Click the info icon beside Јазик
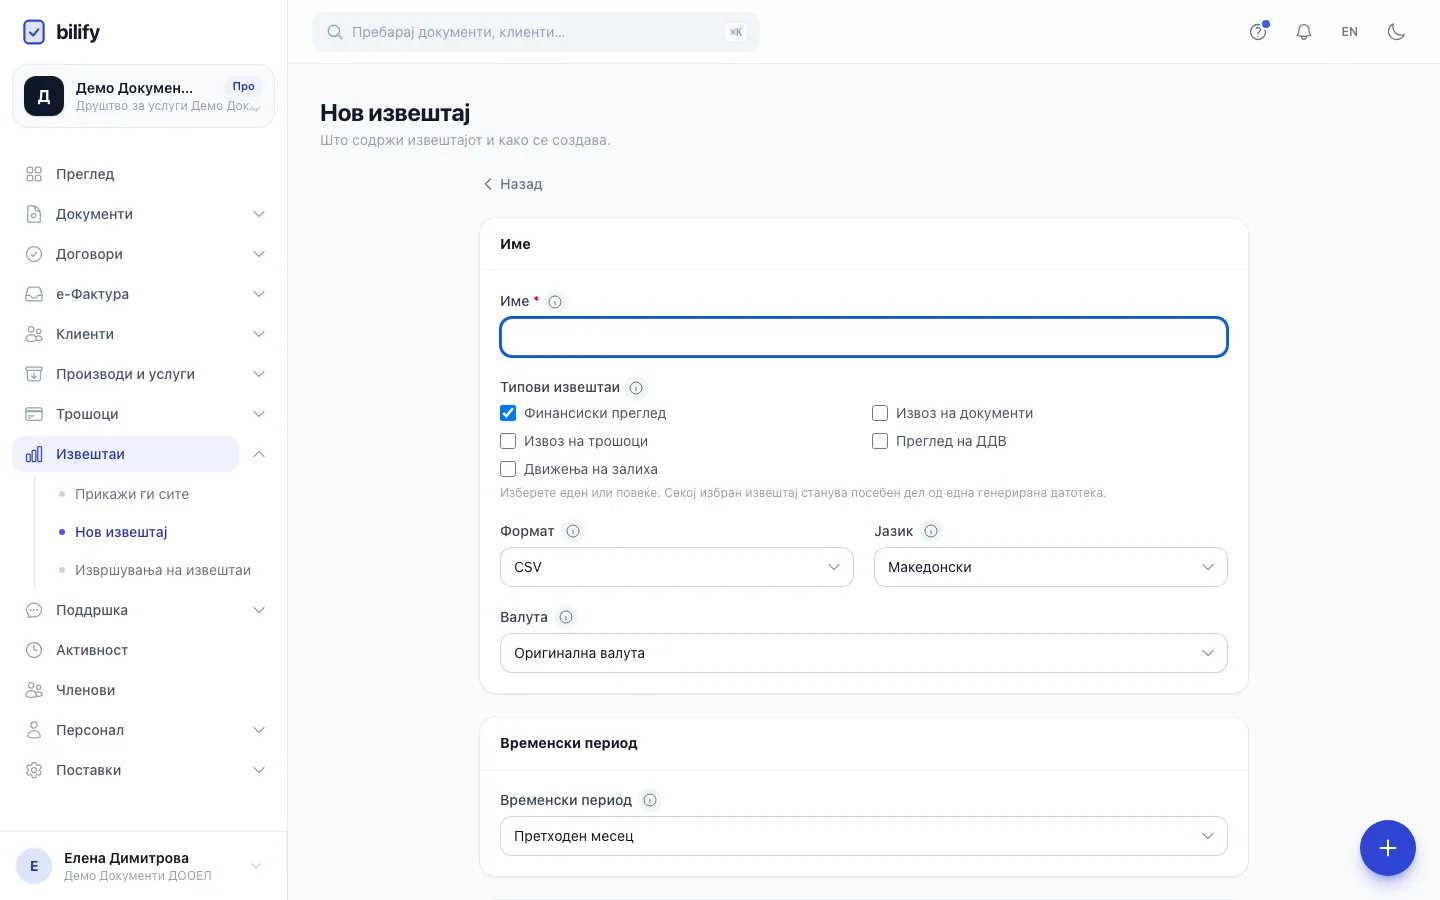Image resolution: width=1440 pixels, height=900 pixels. (931, 531)
